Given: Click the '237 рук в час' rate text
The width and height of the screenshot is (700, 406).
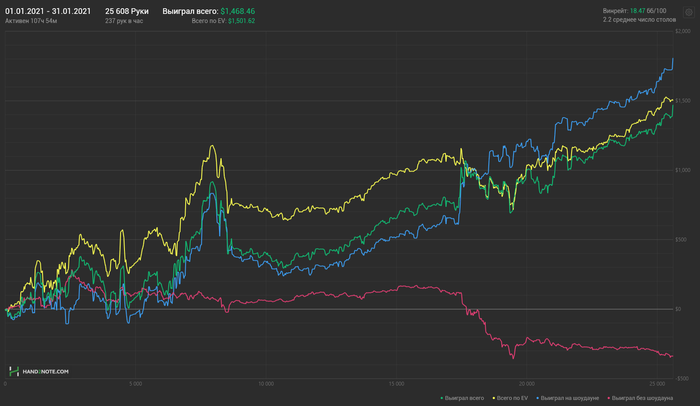Looking at the screenshot, I should tap(124, 21).
